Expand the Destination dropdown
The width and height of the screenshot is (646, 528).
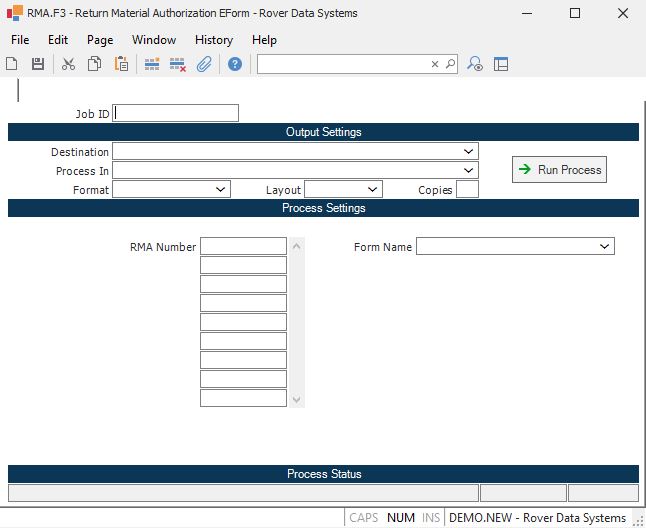coord(469,151)
